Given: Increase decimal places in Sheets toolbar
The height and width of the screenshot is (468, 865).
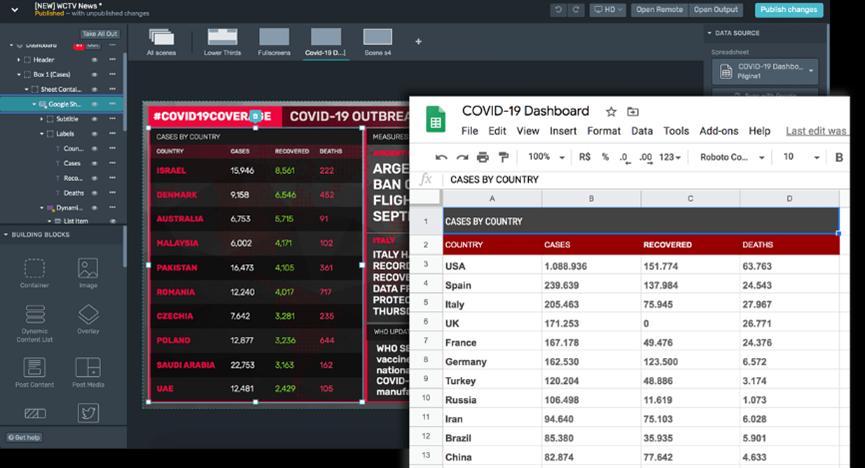Looking at the screenshot, I should 645,158.
